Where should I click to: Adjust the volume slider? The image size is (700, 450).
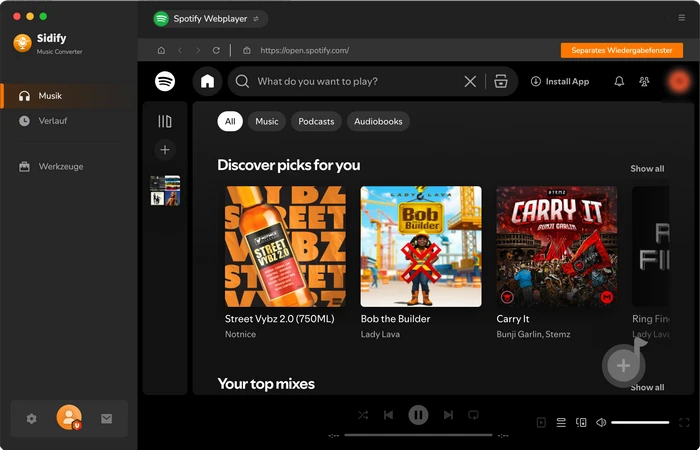(x=640, y=423)
